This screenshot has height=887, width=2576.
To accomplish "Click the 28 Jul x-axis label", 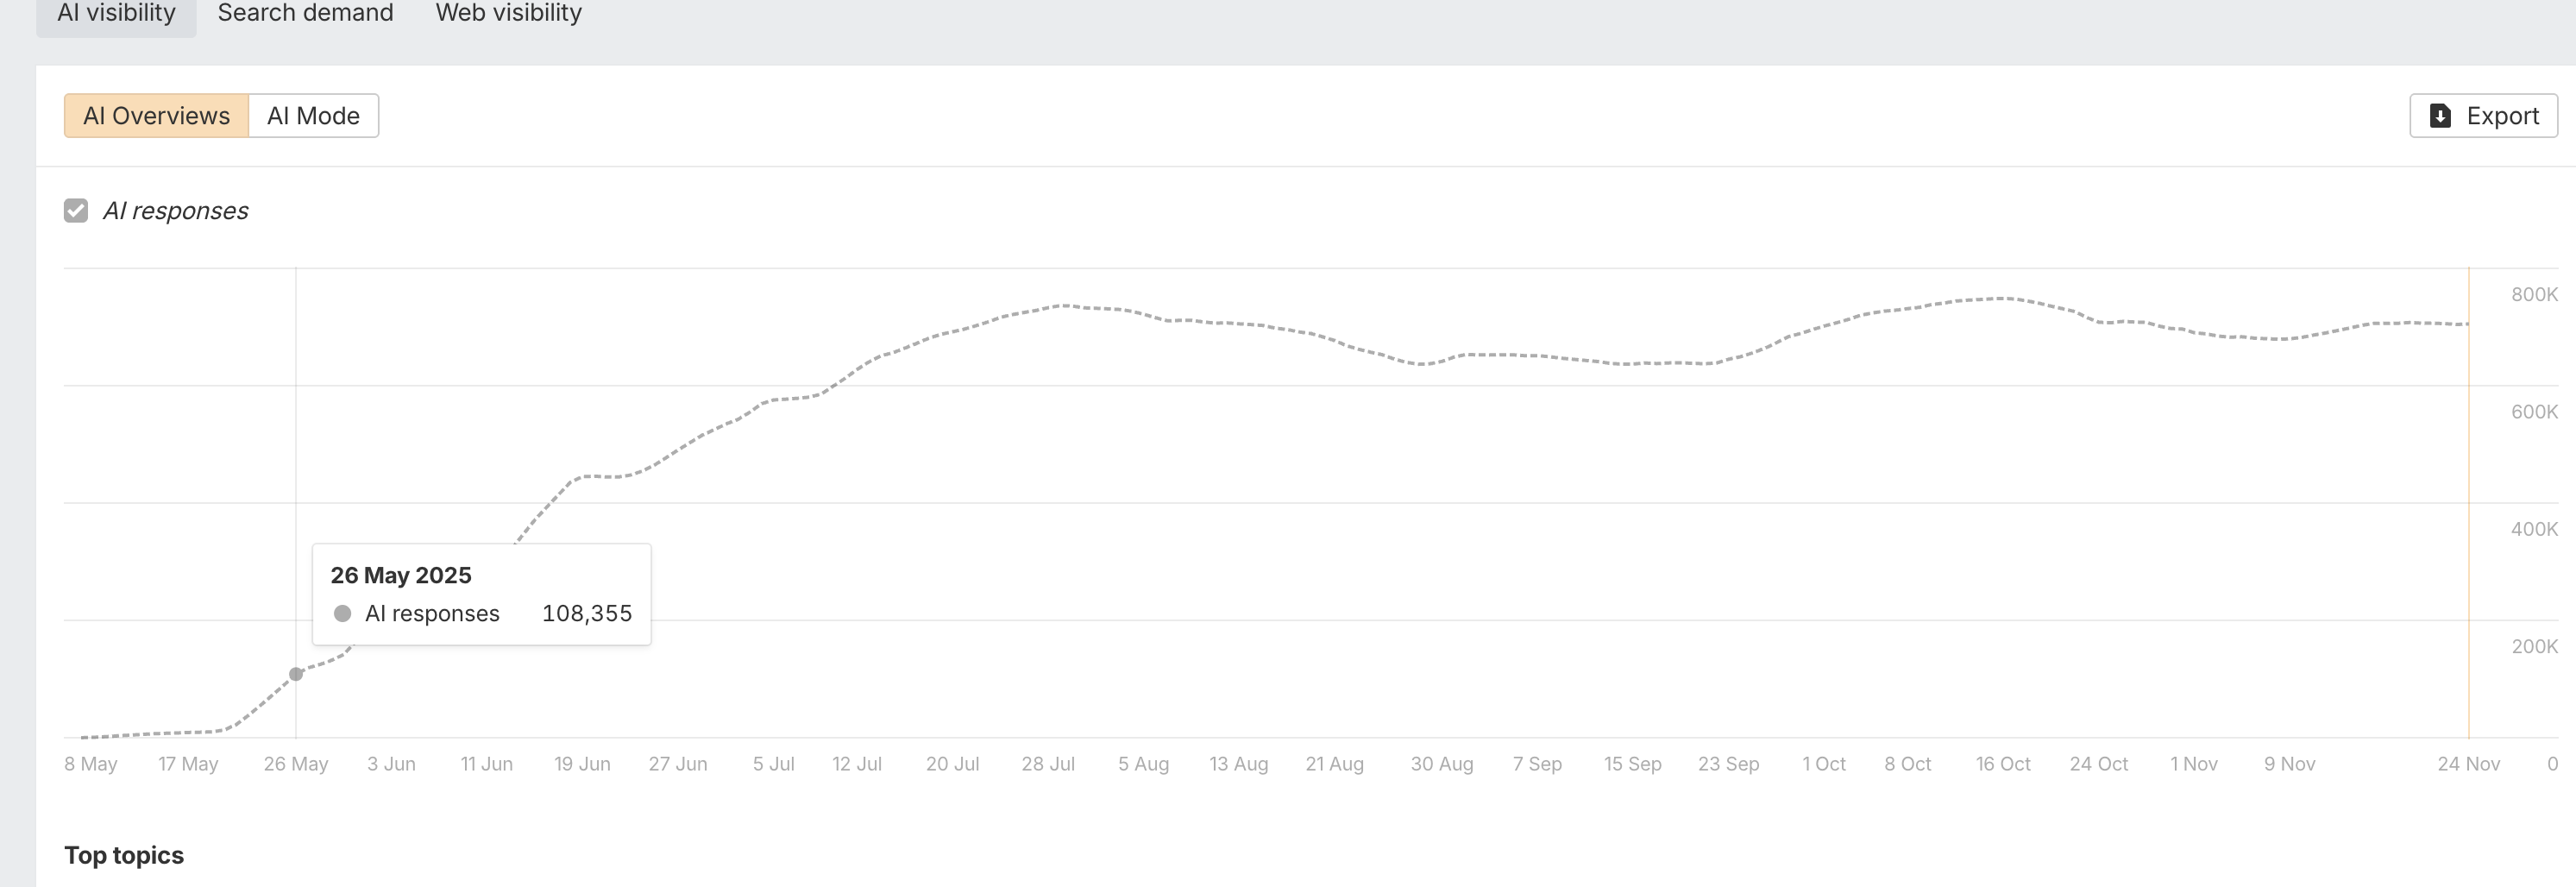I will tap(1047, 764).
